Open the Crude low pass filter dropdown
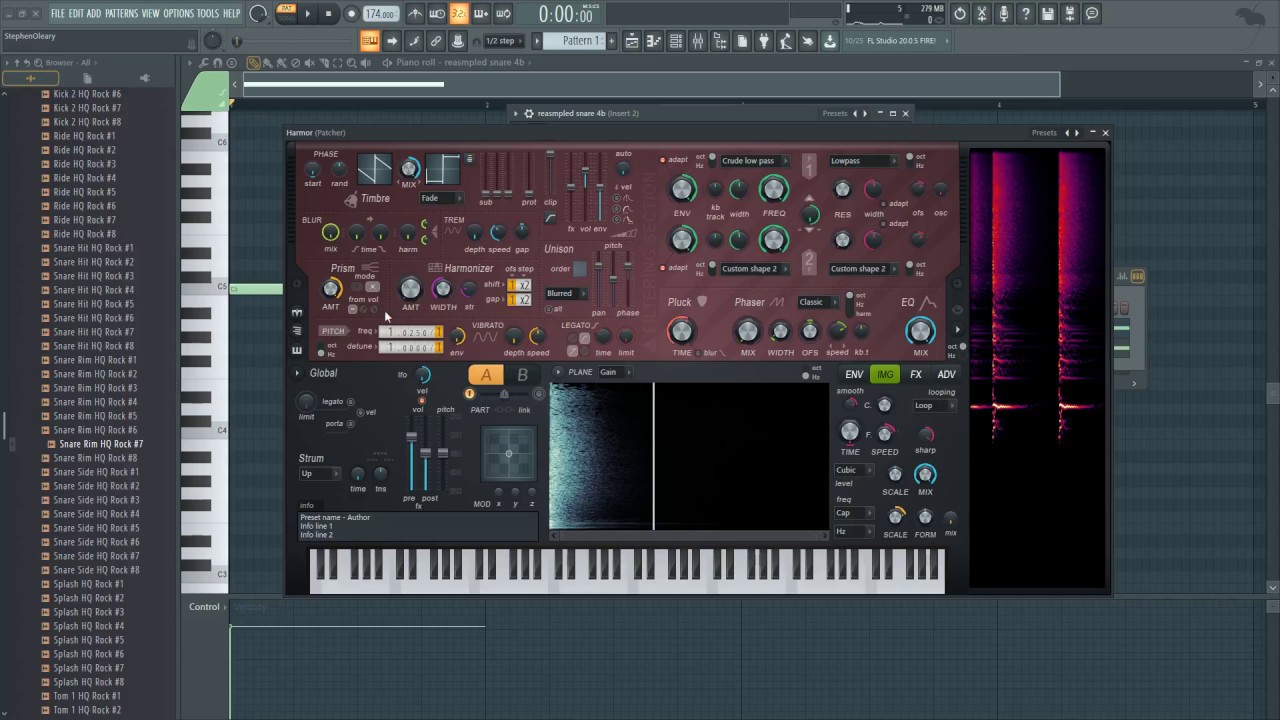Viewport: 1280px width, 720px height. pyautogui.click(x=755, y=161)
